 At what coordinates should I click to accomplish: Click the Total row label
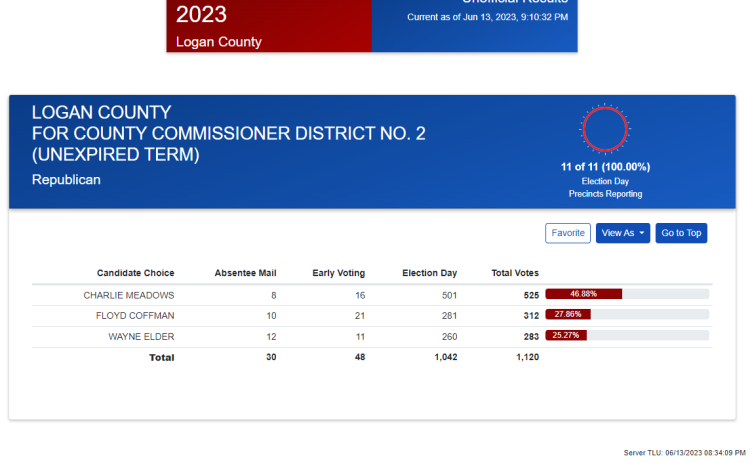pyautogui.click(x=162, y=357)
